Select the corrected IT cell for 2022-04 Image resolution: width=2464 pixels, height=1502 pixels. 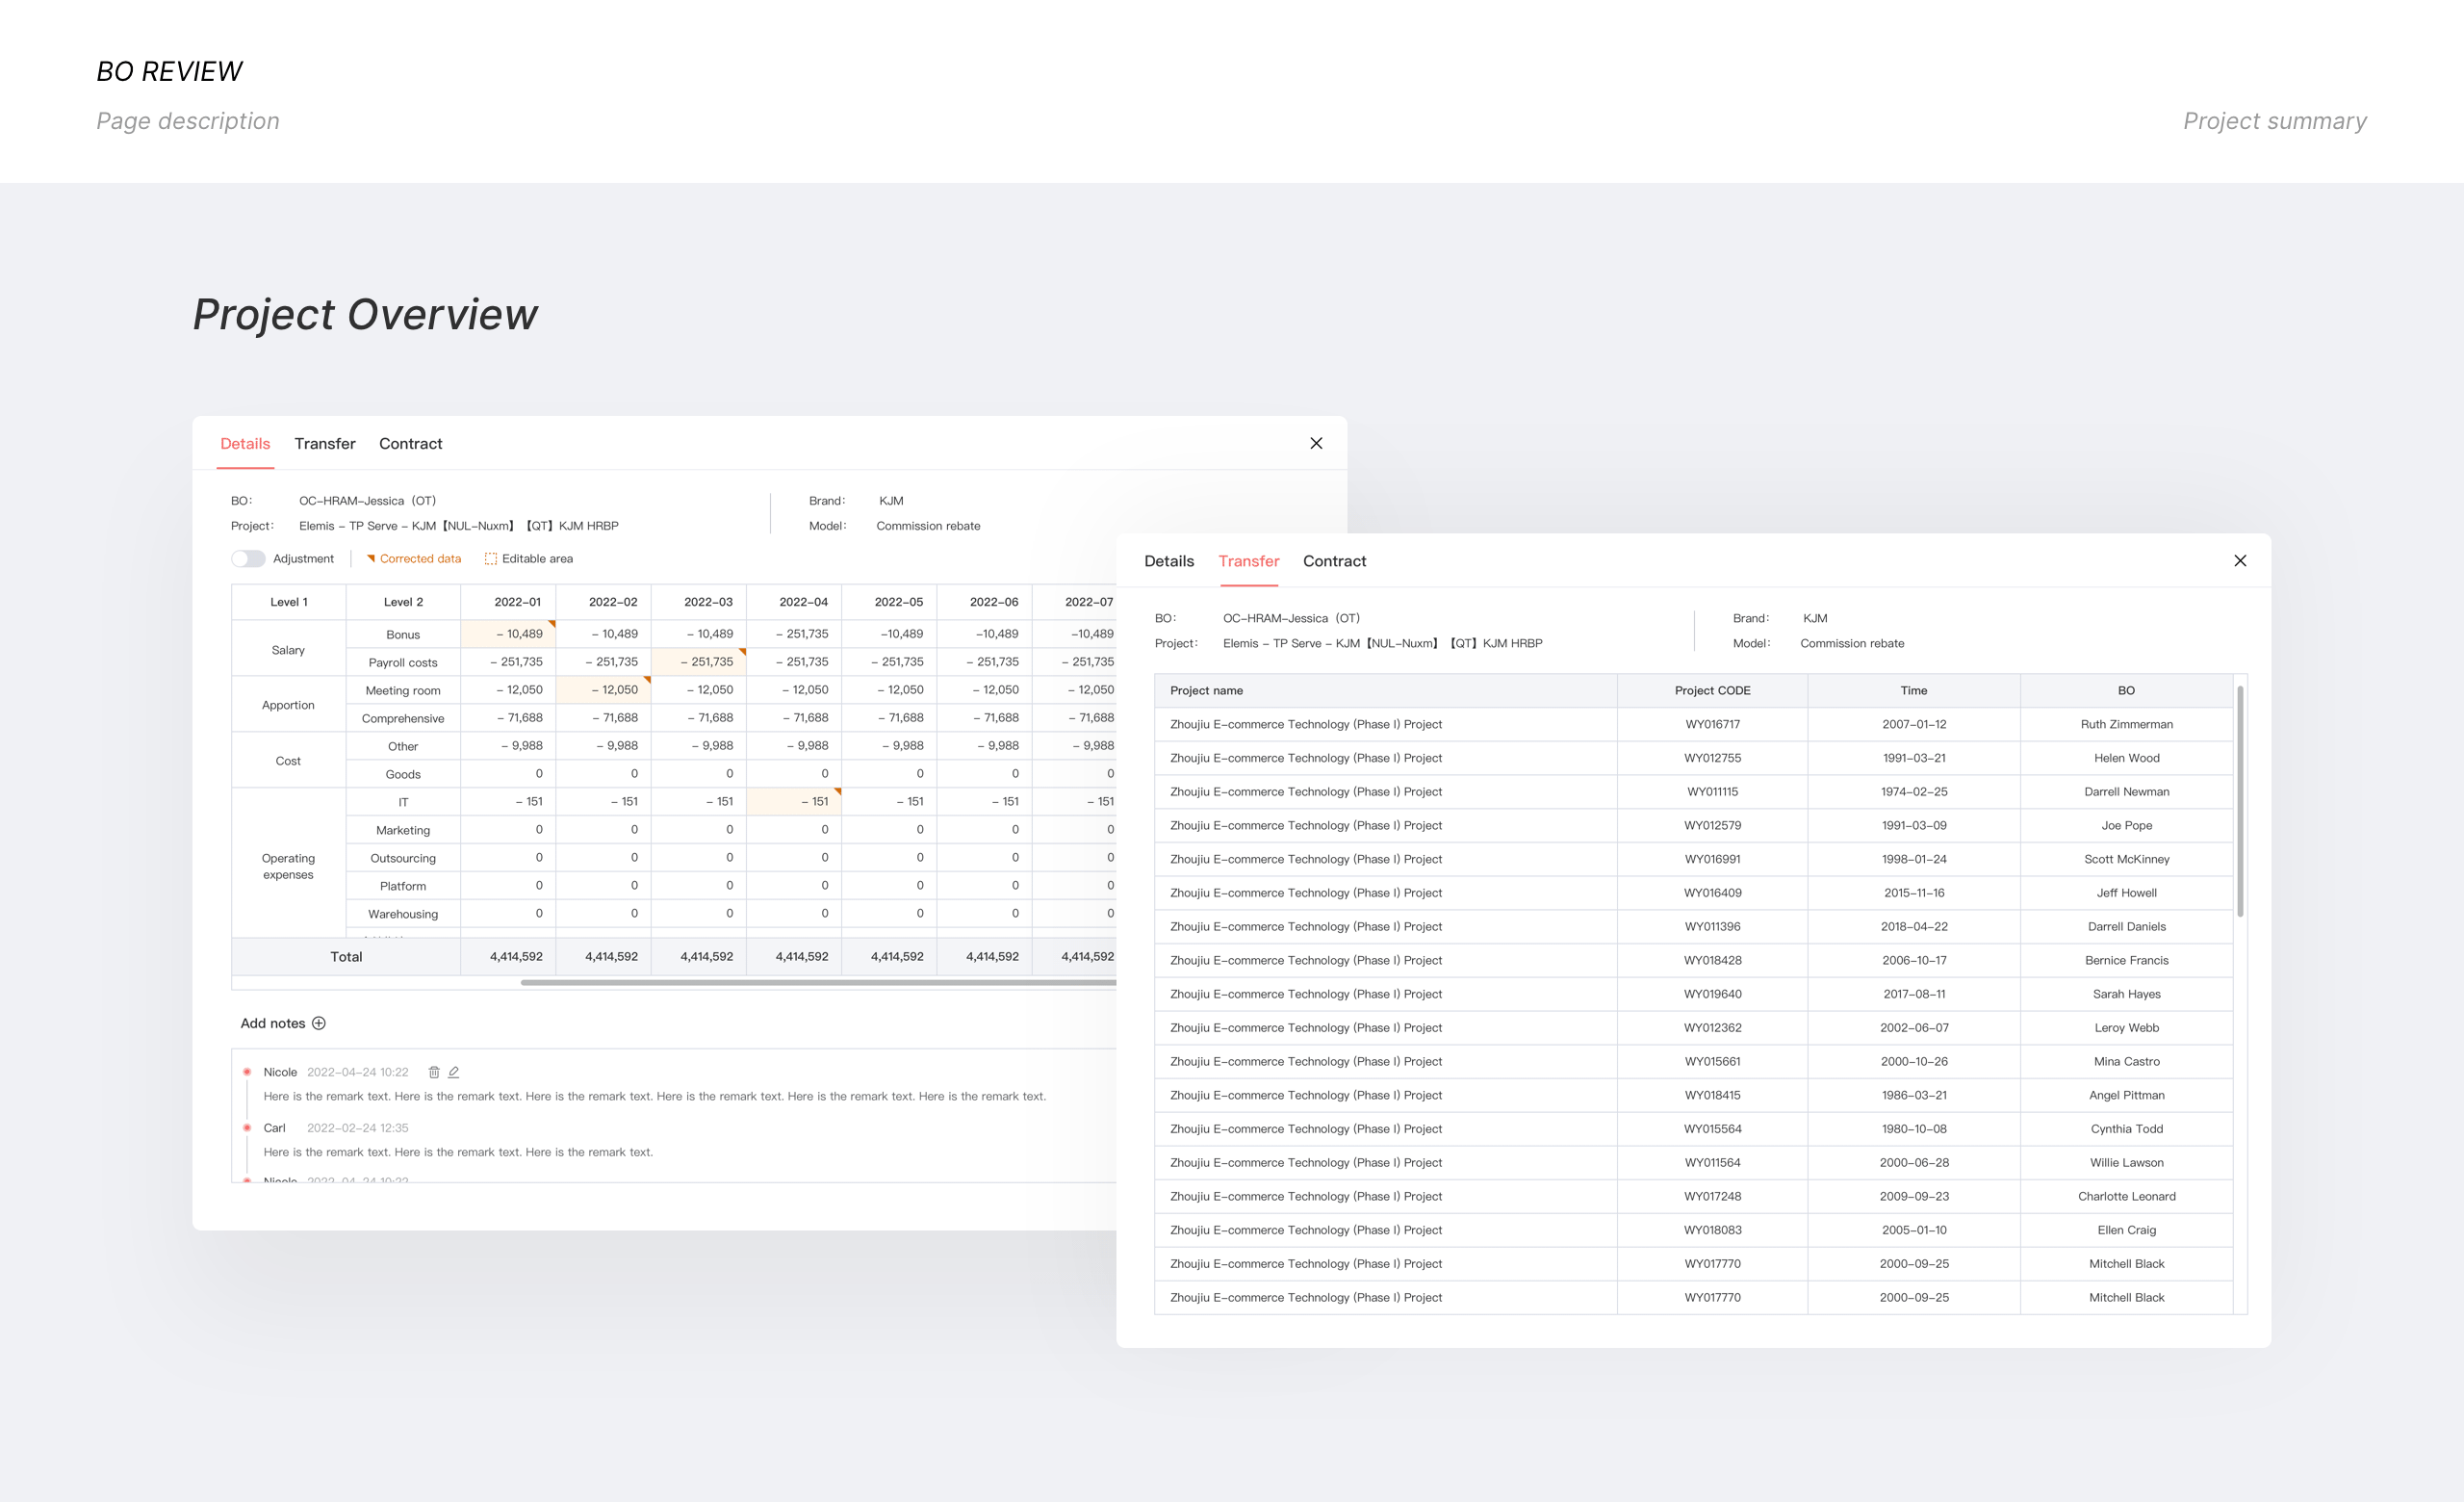793,802
